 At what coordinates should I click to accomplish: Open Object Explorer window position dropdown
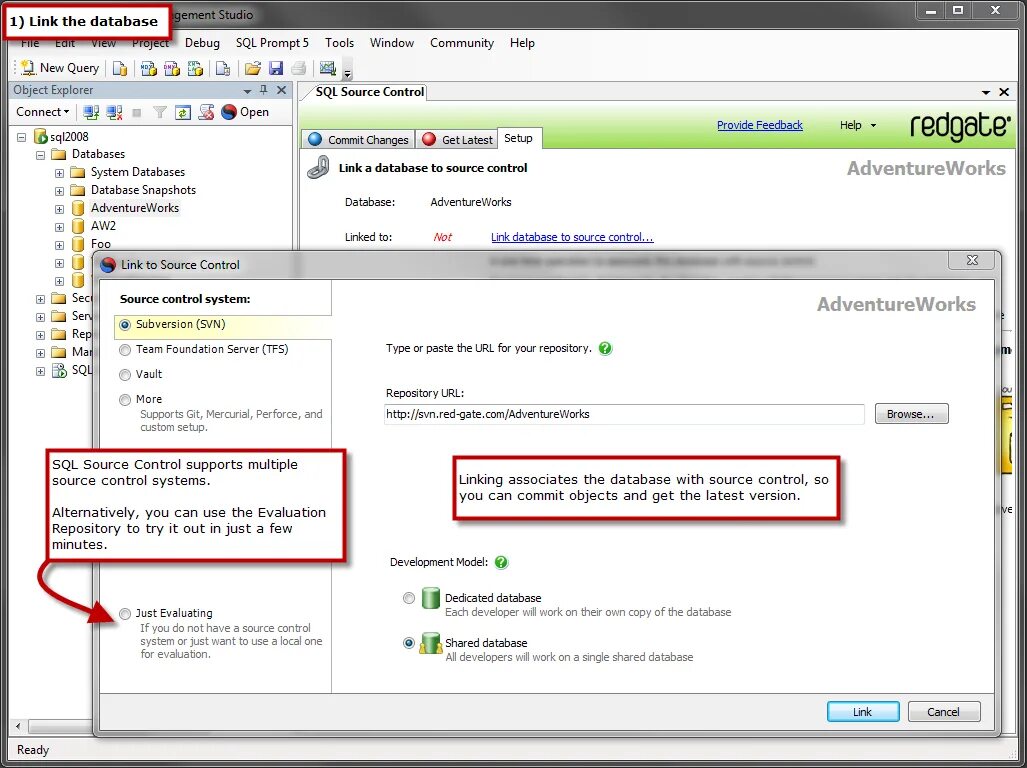pos(248,90)
